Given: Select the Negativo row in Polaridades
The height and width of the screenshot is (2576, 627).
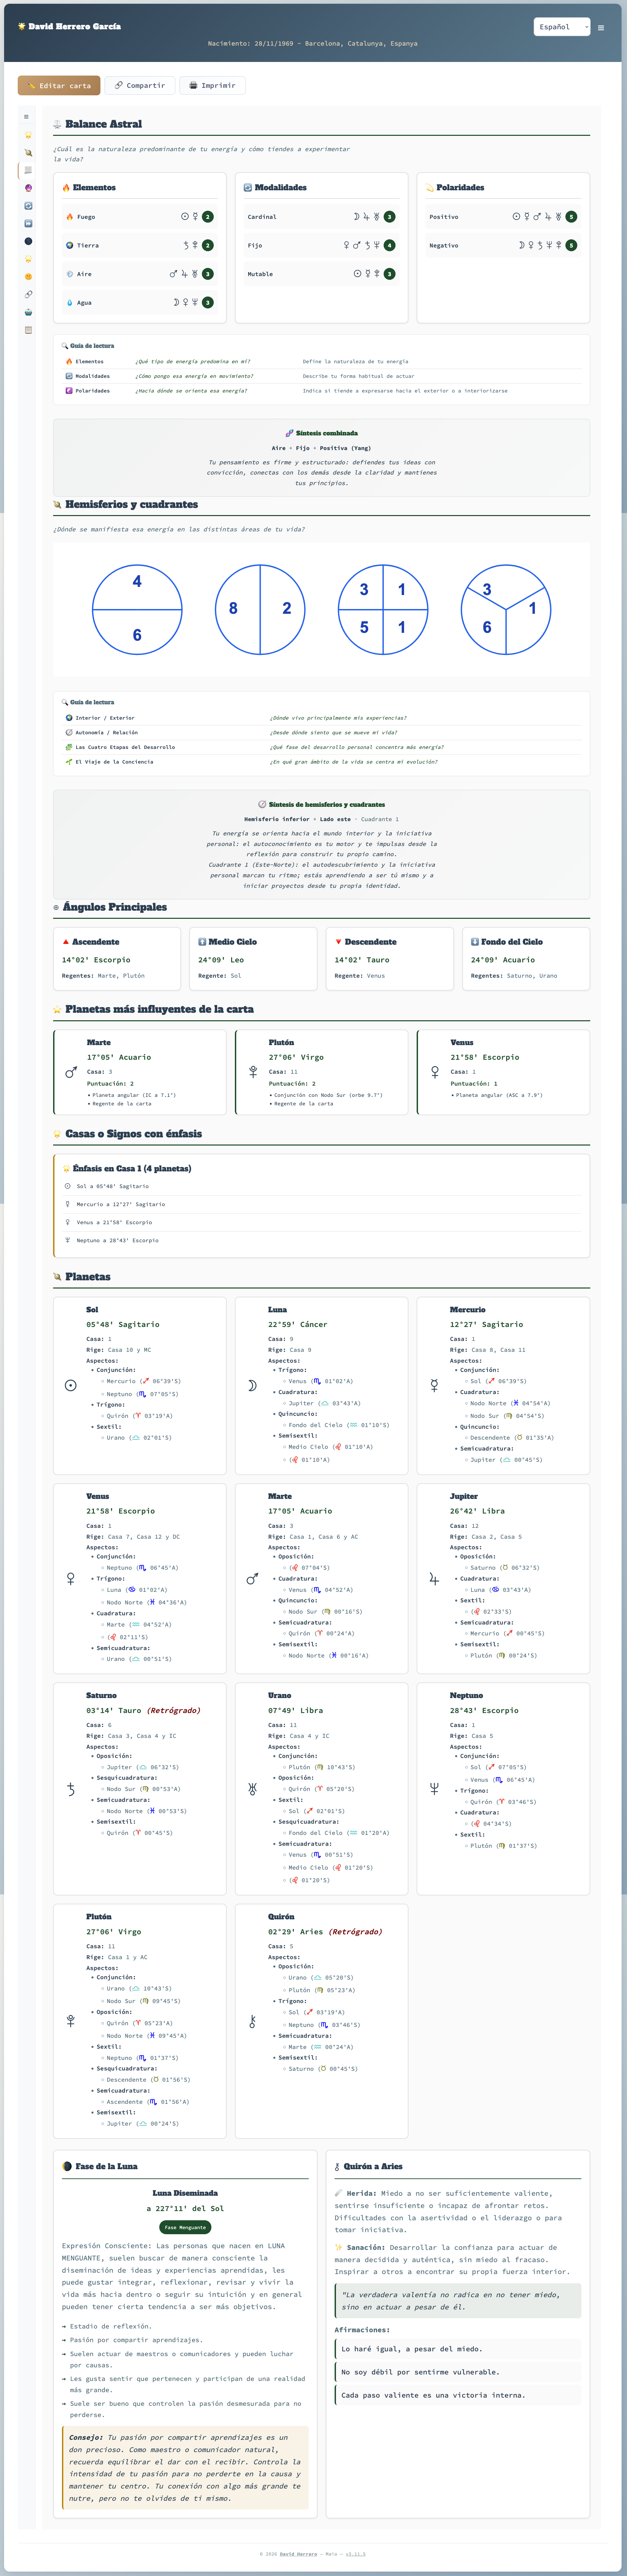Looking at the screenshot, I should pos(503,245).
